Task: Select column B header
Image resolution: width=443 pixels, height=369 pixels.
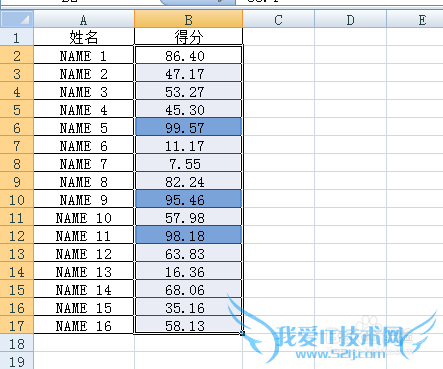Action: point(188,19)
